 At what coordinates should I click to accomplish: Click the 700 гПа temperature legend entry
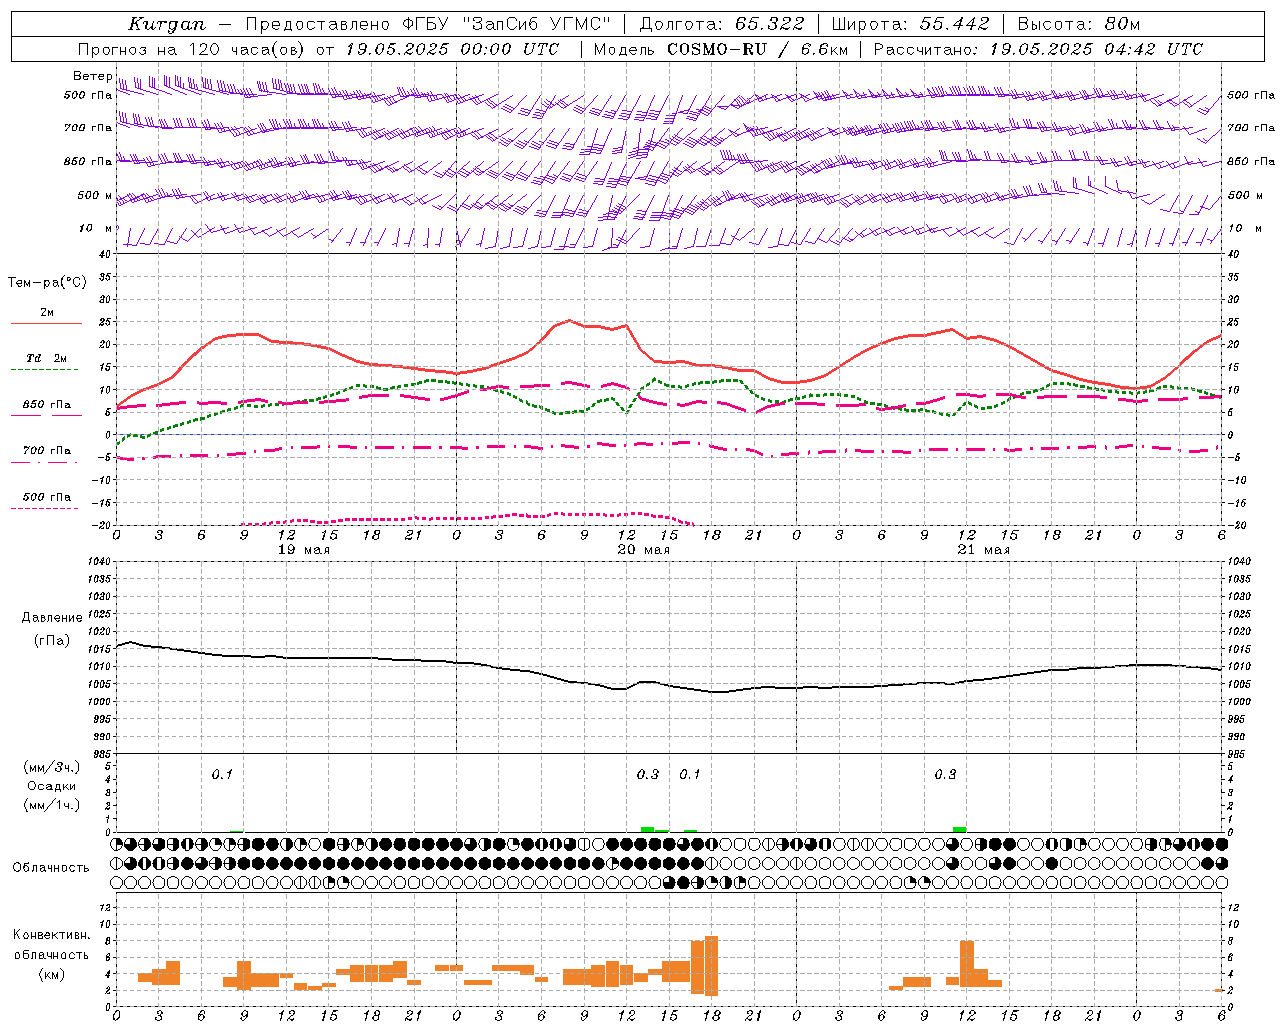[x=46, y=451]
